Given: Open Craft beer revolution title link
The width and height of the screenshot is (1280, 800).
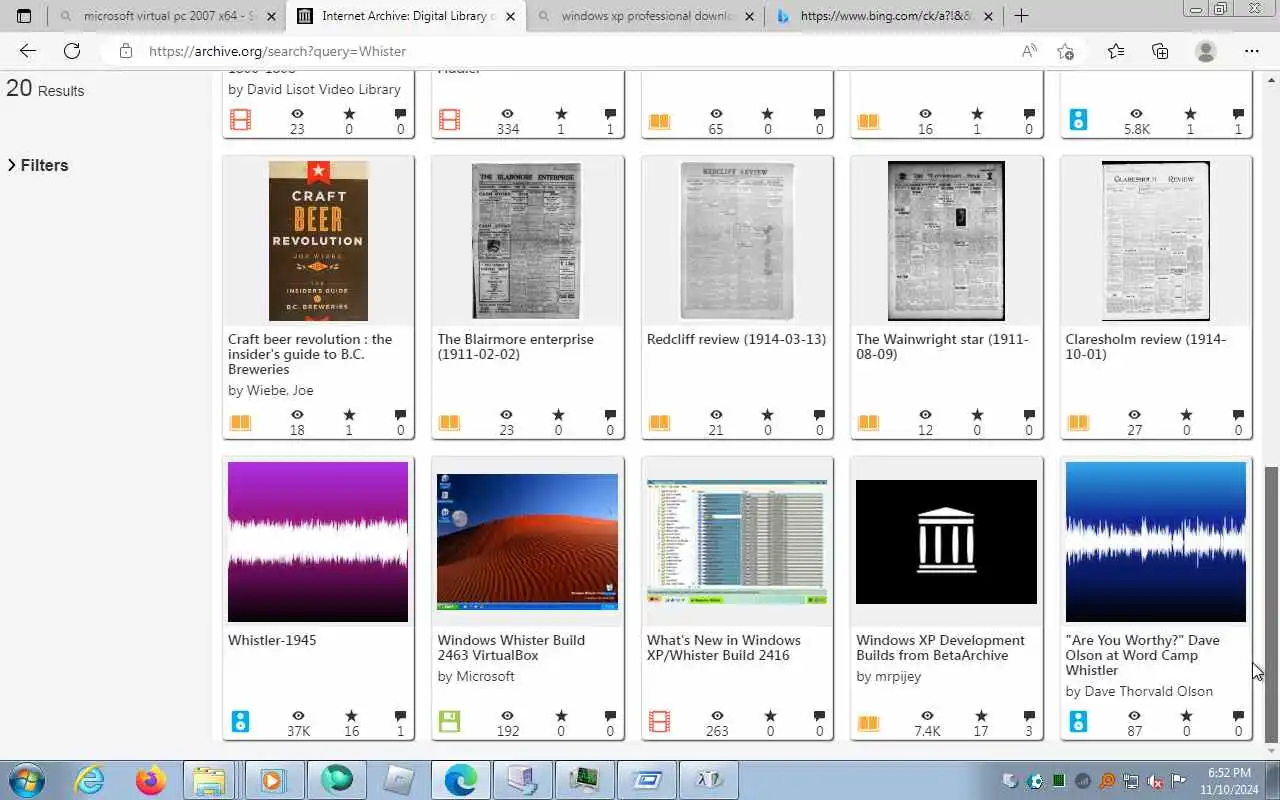Looking at the screenshot, I should 310,354.
